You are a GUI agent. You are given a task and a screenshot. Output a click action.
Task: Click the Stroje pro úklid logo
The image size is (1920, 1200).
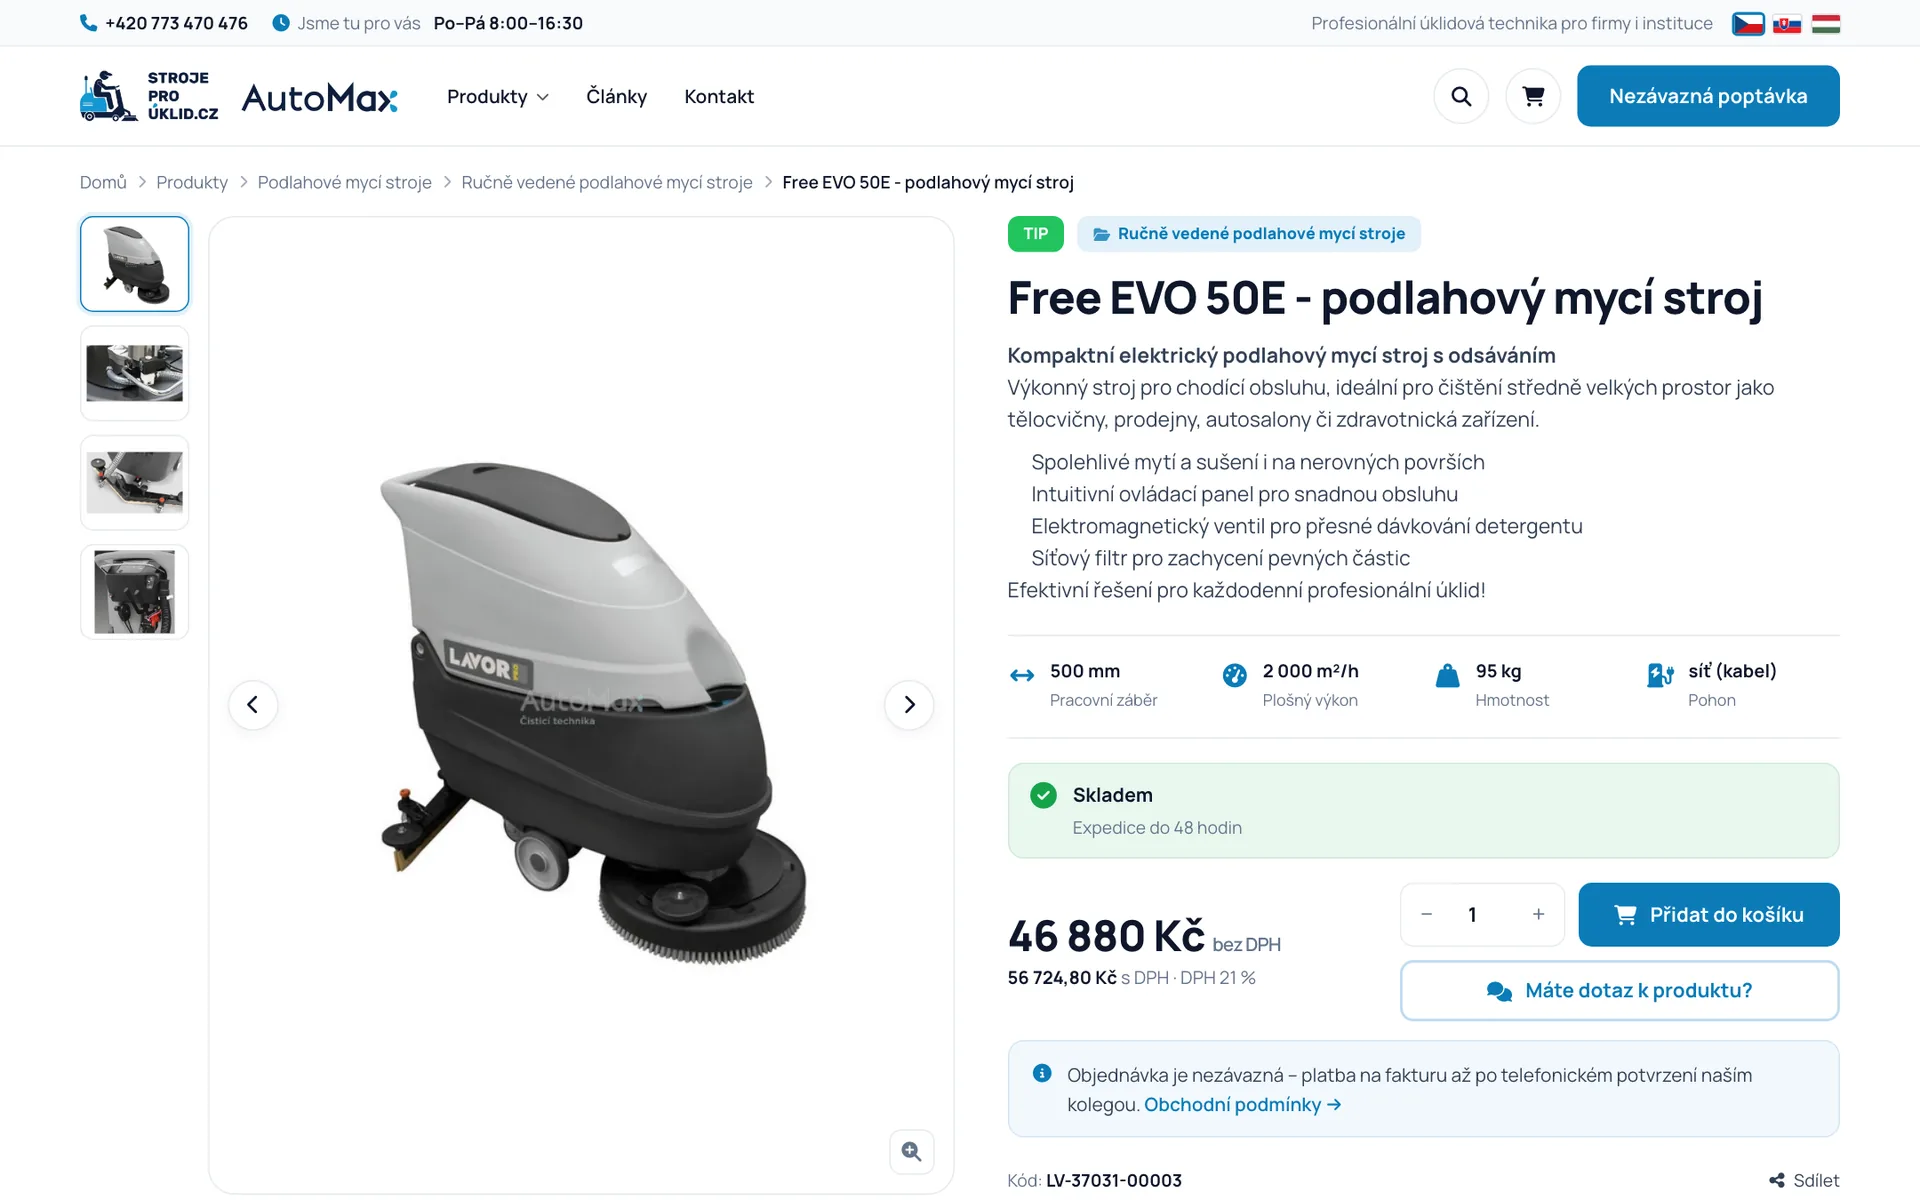pyautogui.click(x=149, y=96)
